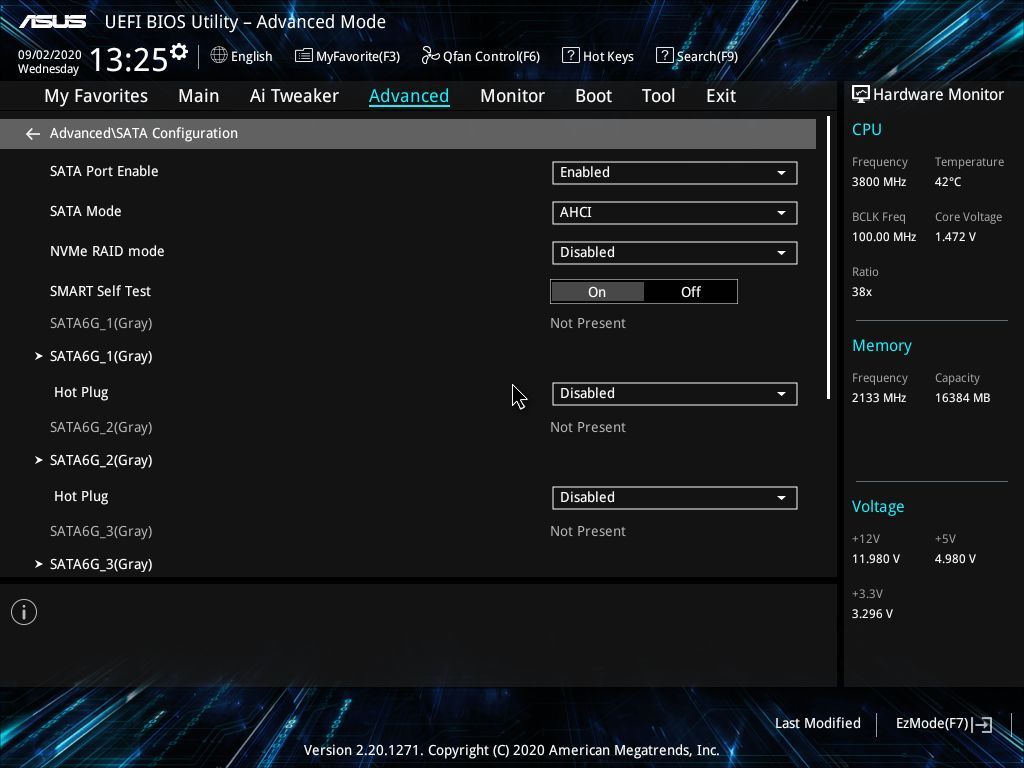Open Qfan Control(F6)
1024x768 pixels.
point(481,56)
